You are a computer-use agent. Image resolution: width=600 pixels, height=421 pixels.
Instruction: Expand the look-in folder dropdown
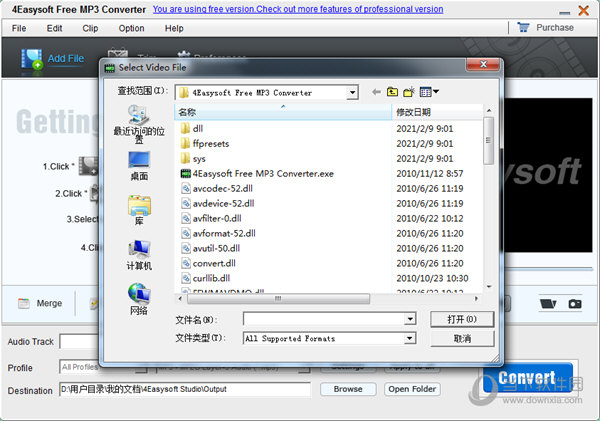point(352,92)
